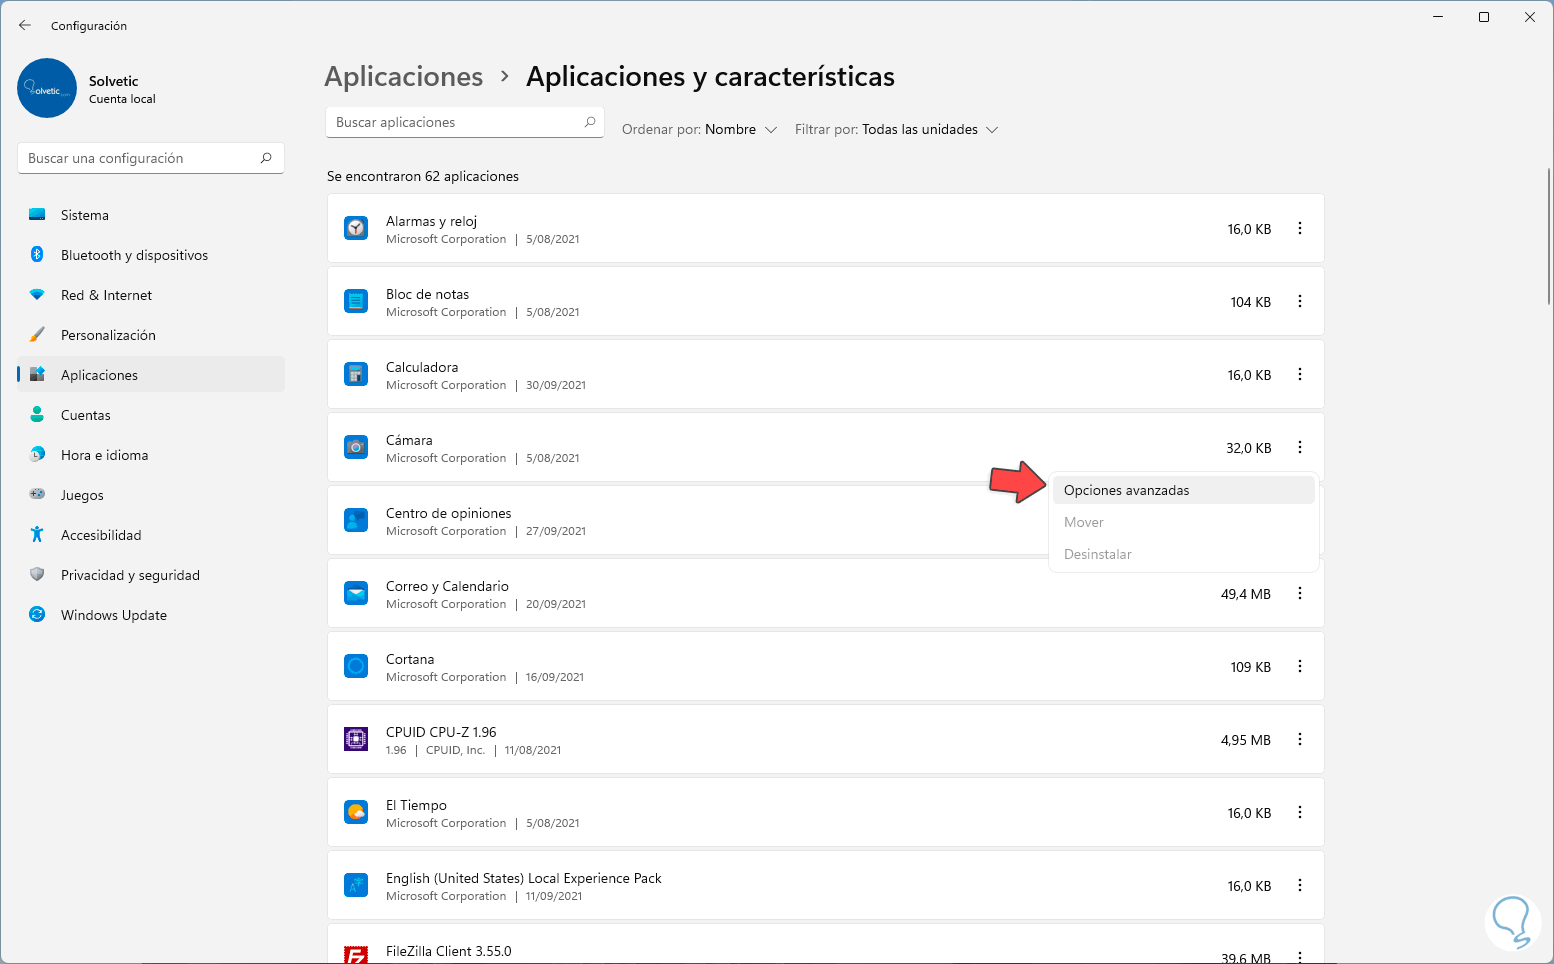Click the Buscar una configuración search field
1554x964 pixels.
(x=151, y=158)
